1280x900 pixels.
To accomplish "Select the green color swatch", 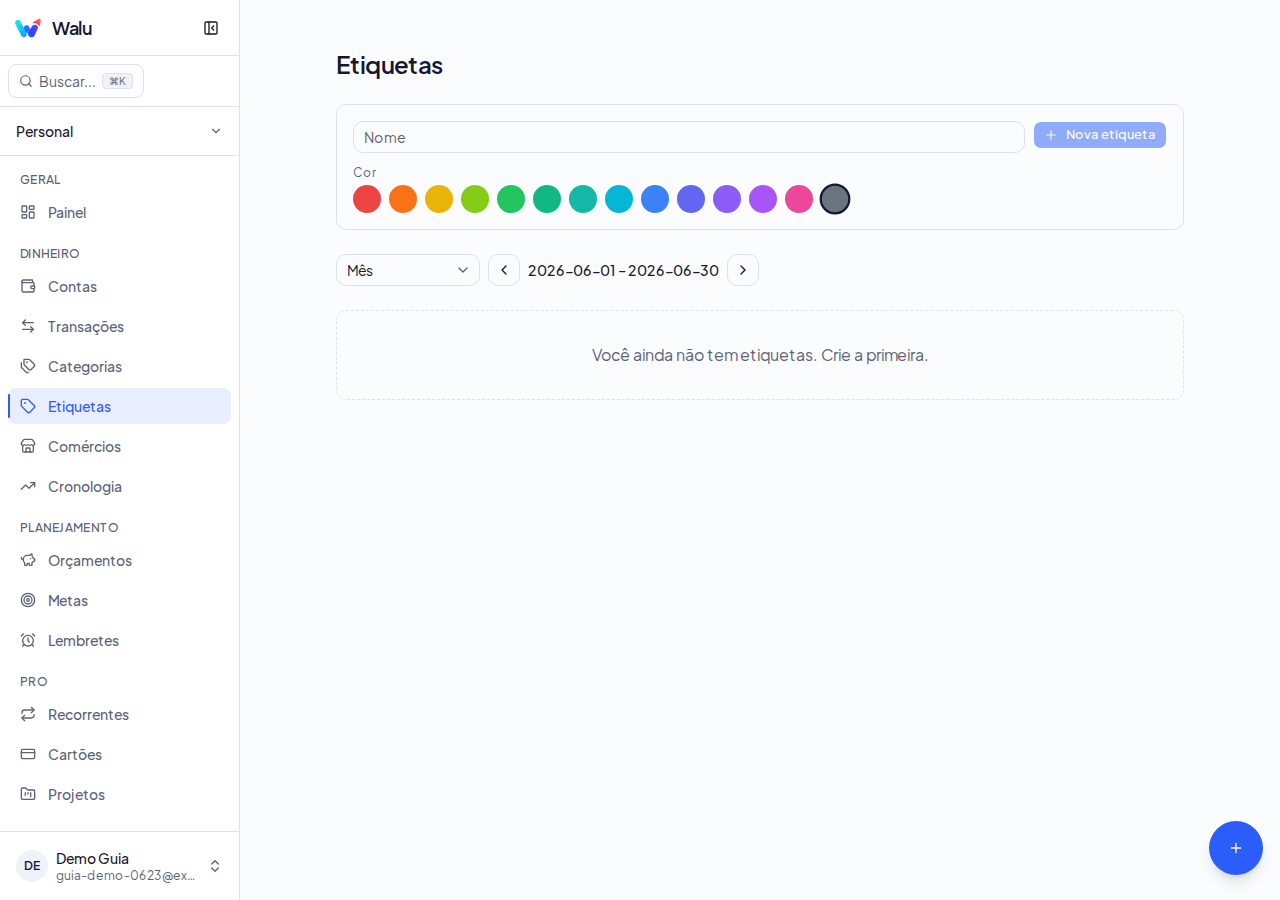I will 511,199.
